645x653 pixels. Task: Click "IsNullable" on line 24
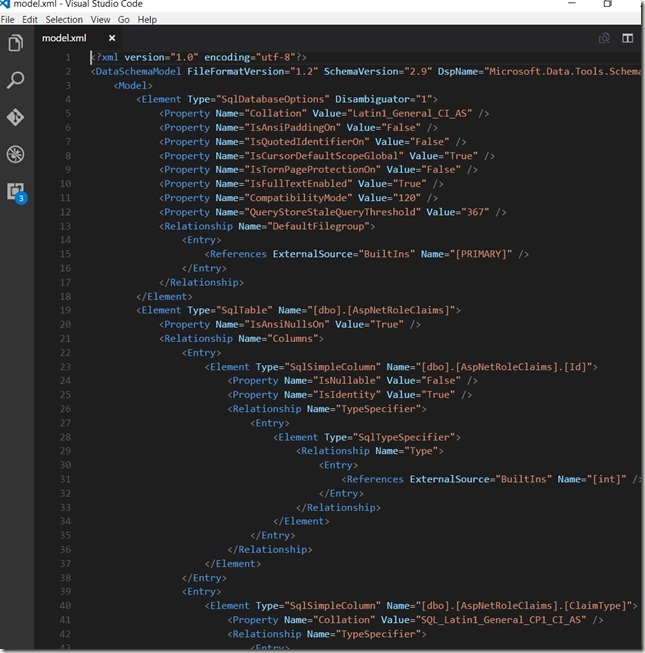[x=347, y=381]
